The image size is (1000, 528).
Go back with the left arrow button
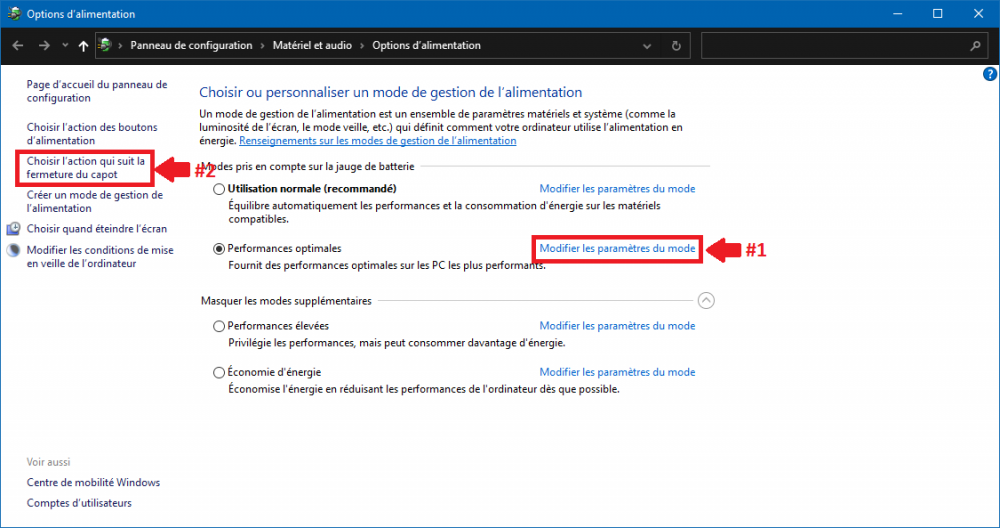[x=18, y=46]
